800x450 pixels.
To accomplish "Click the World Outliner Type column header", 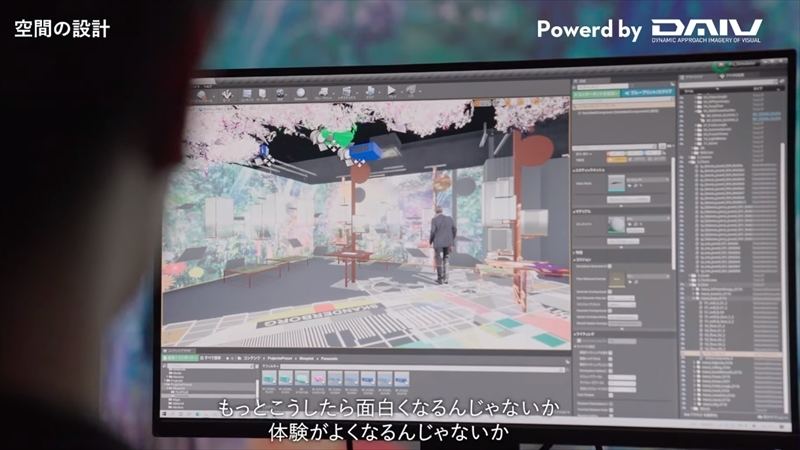I will coord(759,89).
